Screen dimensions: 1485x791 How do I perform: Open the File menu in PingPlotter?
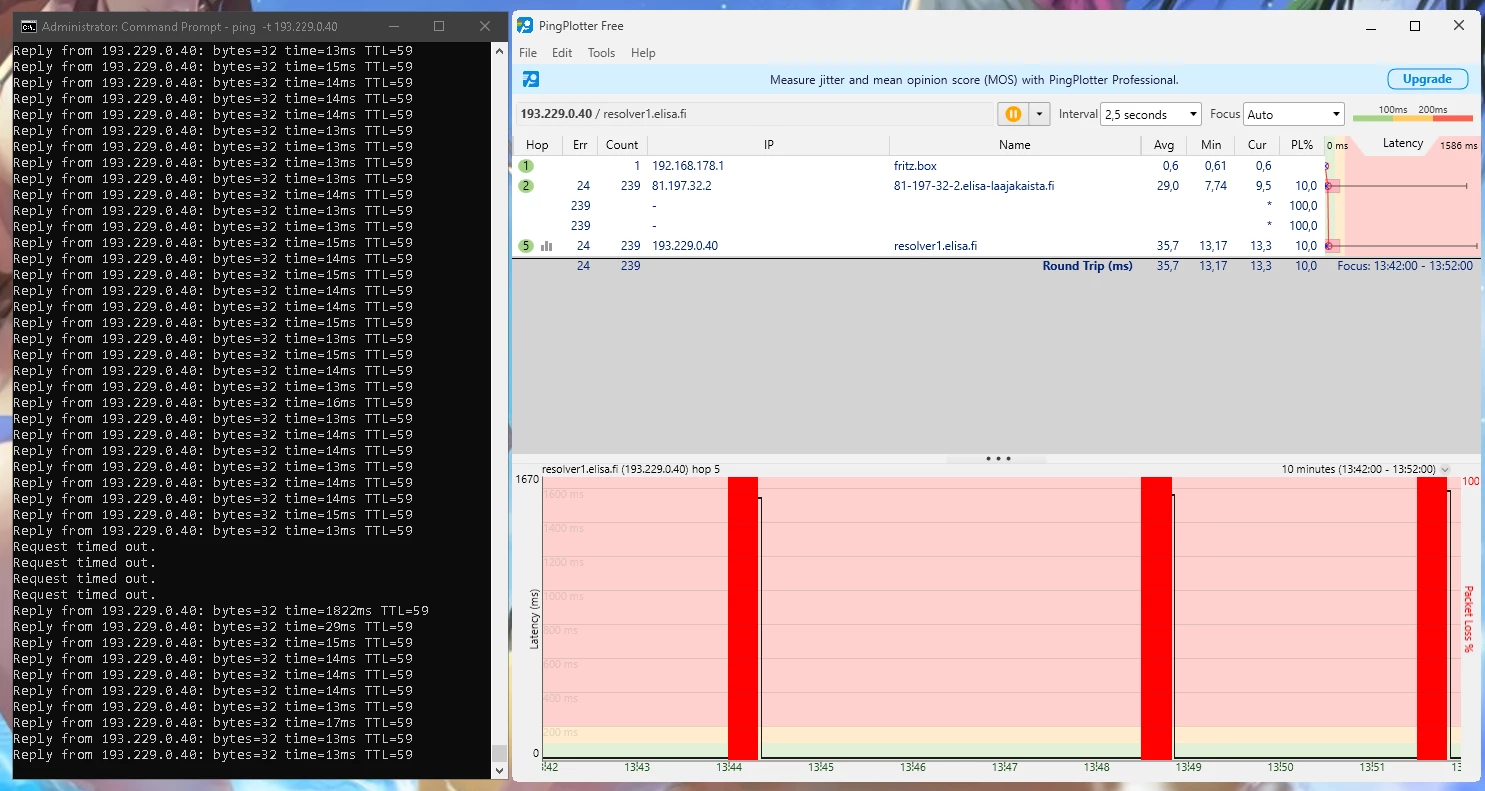point(528,53)
